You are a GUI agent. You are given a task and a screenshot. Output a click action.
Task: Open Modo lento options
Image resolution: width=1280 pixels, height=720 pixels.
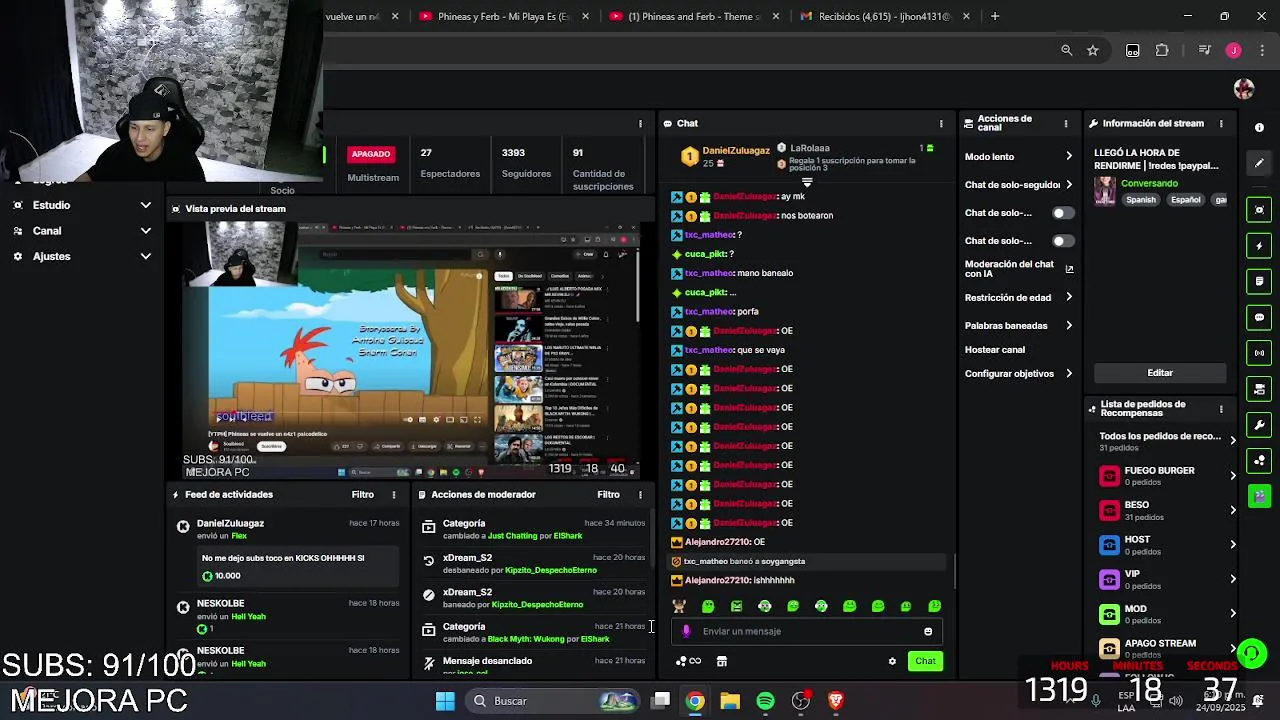click(1018, 157)
